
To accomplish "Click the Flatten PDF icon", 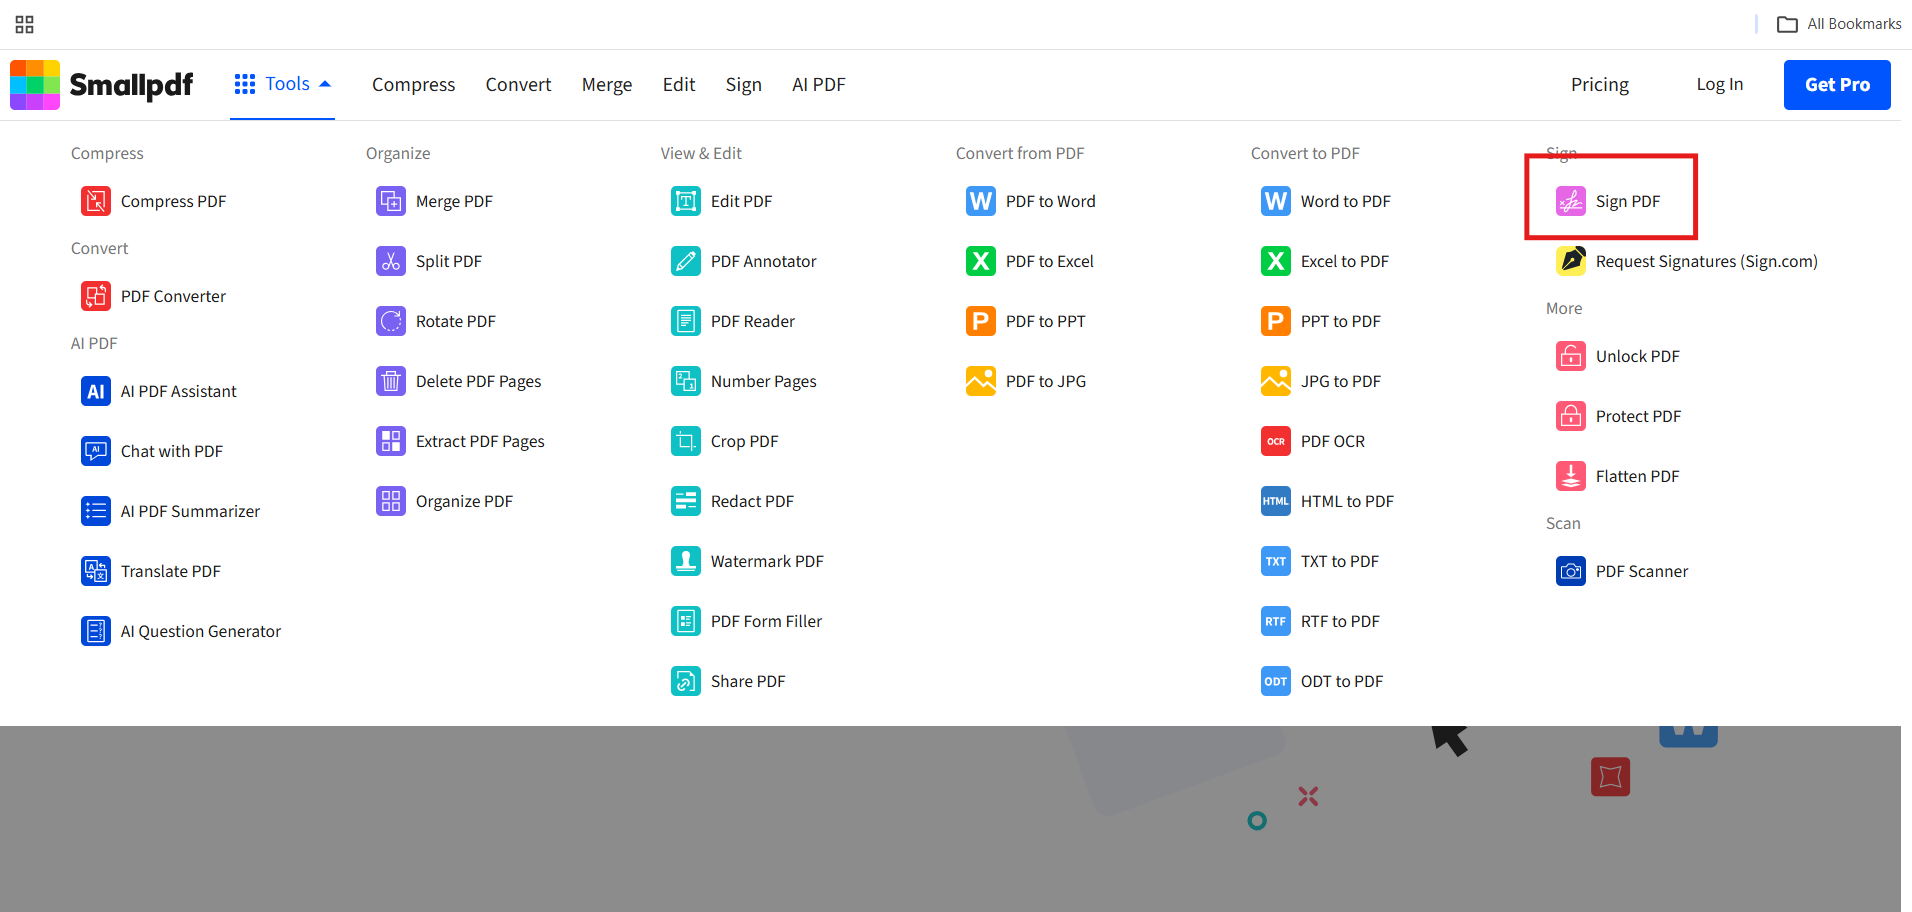I will tap(1571, 476).
